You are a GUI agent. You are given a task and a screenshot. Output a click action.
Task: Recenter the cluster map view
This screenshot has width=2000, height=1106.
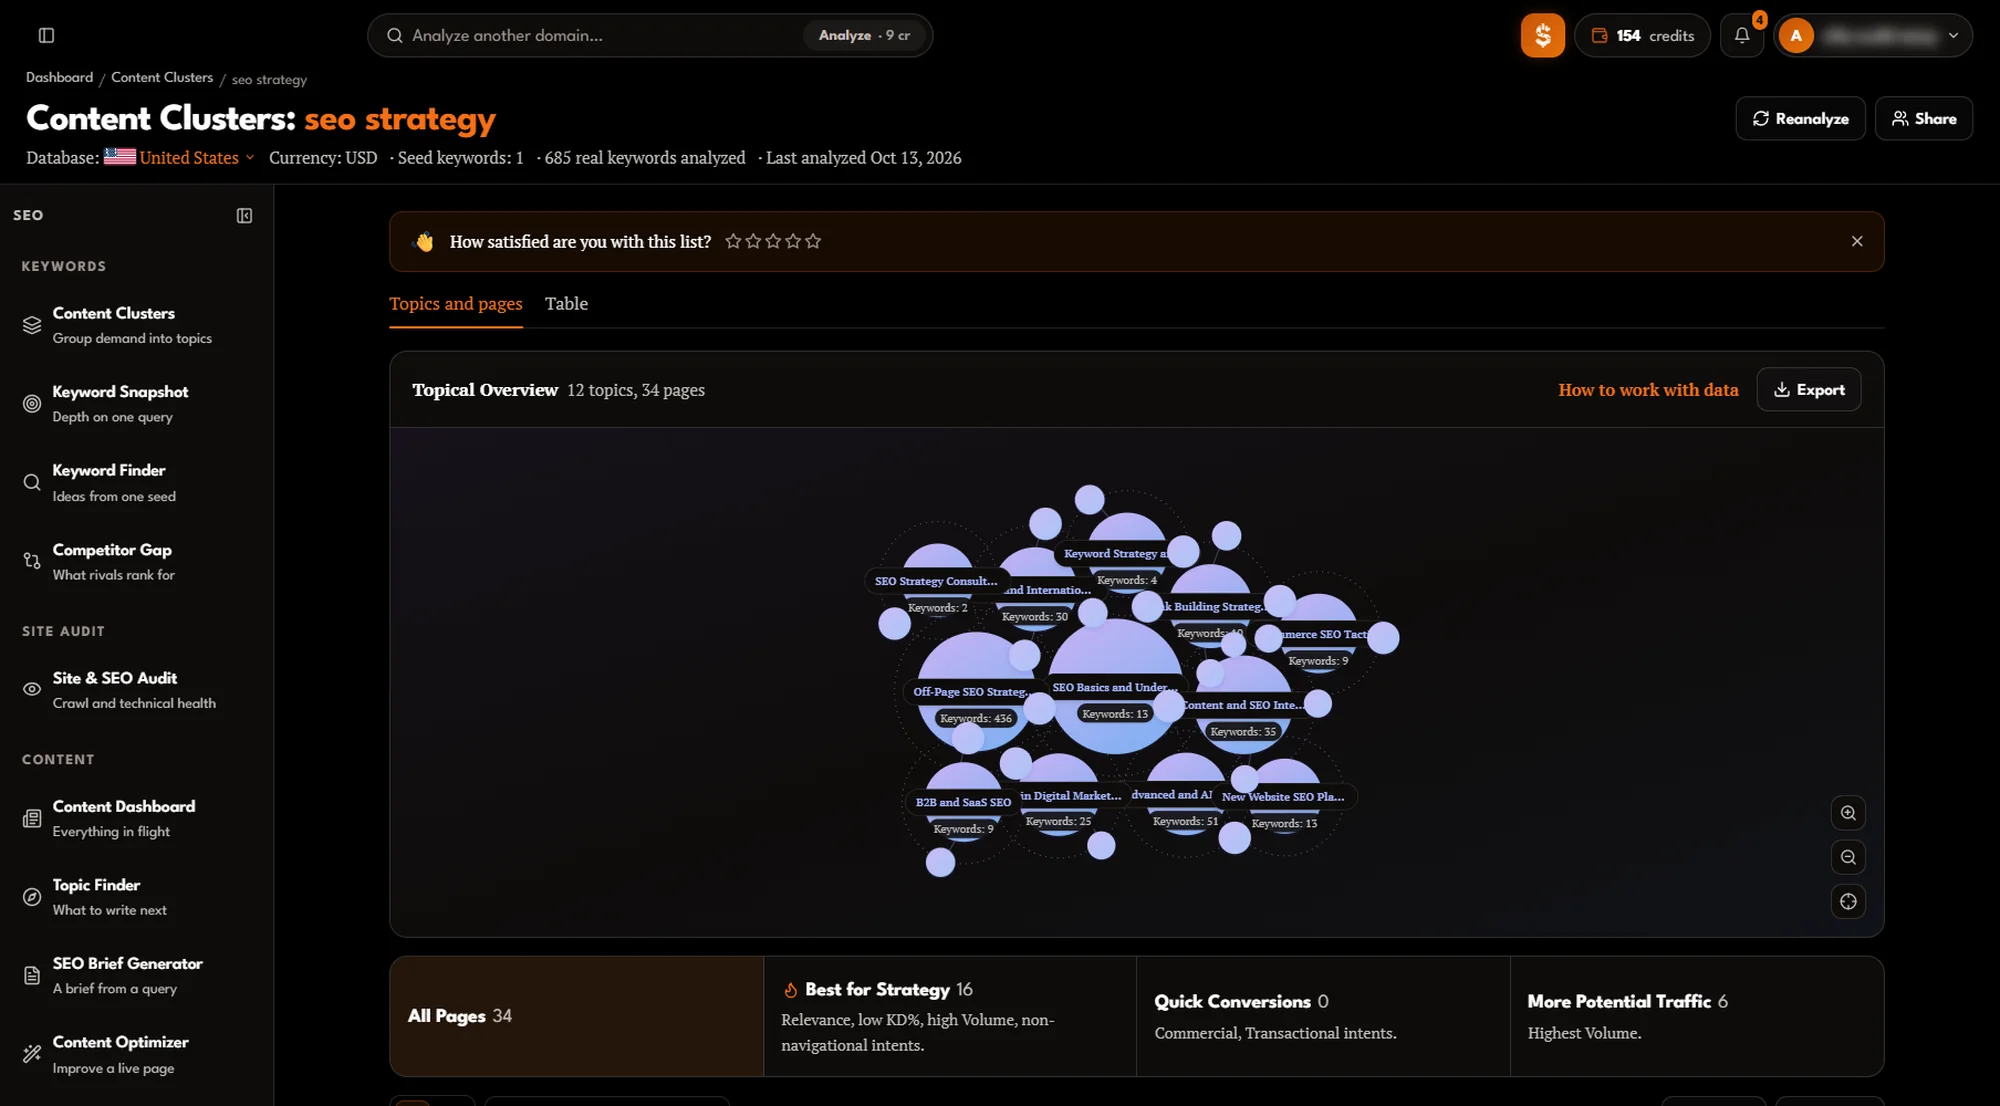[1848, 902]
